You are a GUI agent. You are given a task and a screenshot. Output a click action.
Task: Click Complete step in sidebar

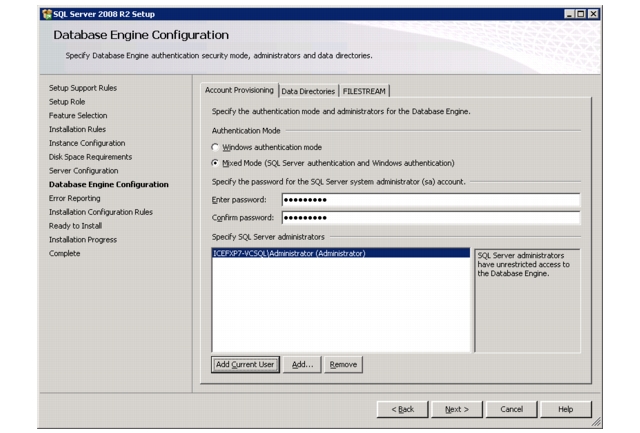tap(64, 253)
